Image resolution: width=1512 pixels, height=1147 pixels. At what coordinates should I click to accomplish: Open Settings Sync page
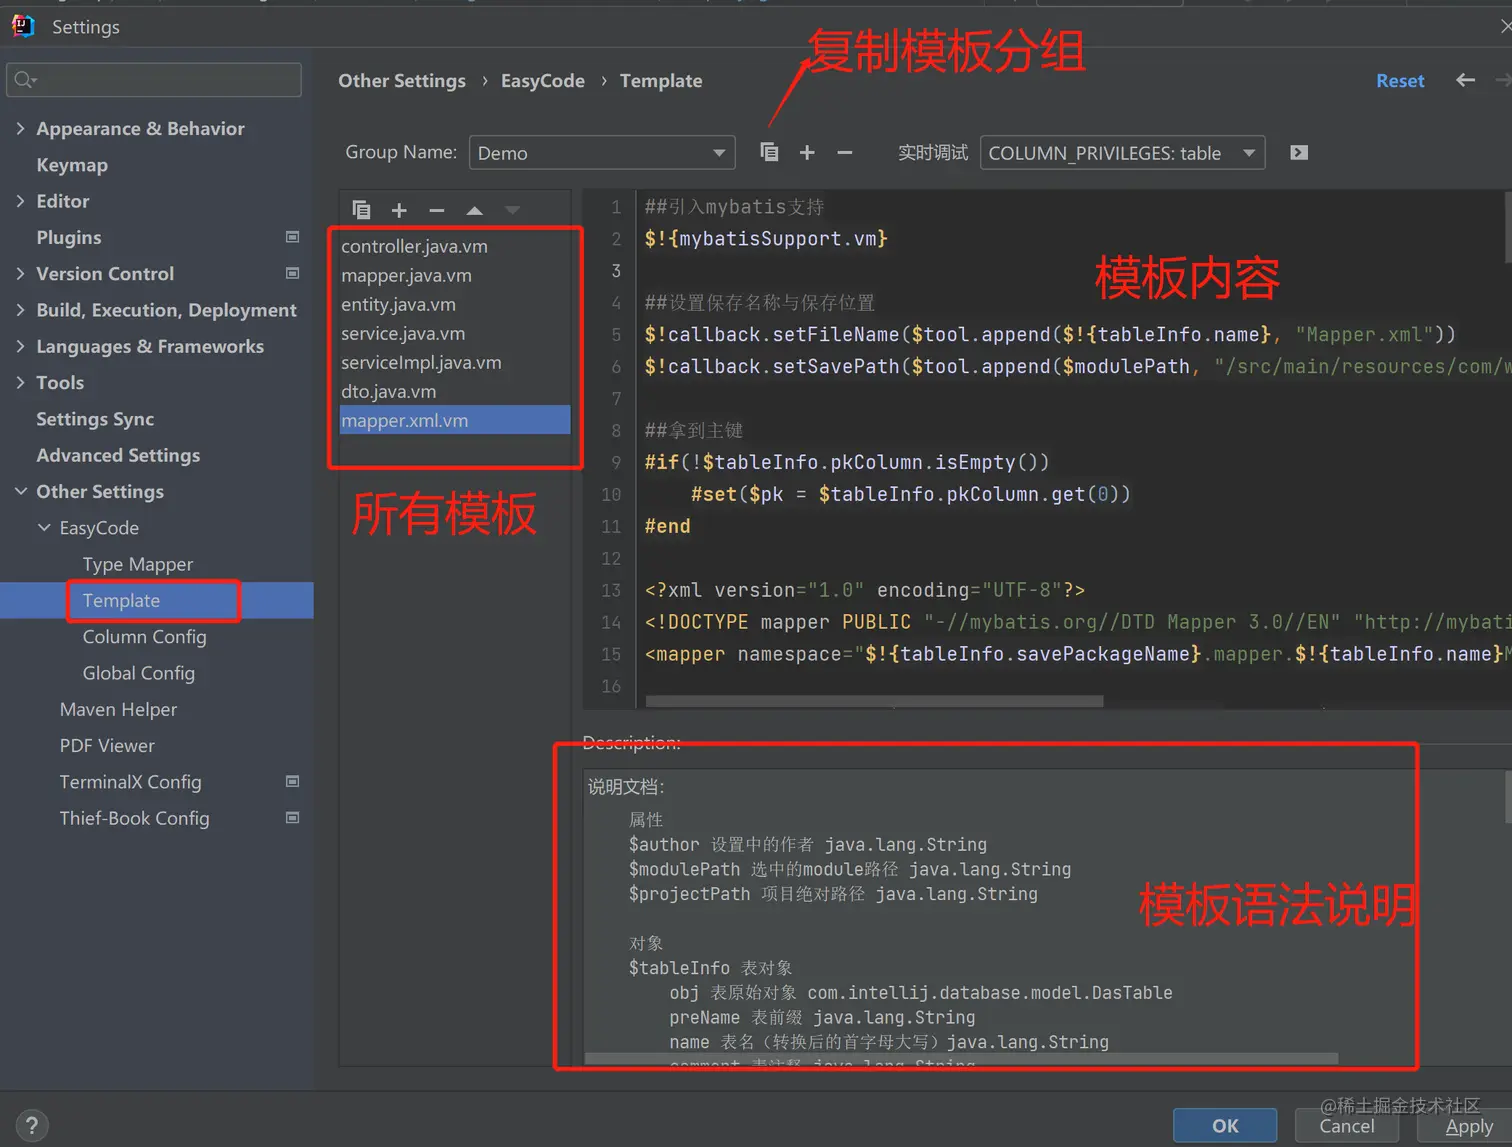pos(95,419)
